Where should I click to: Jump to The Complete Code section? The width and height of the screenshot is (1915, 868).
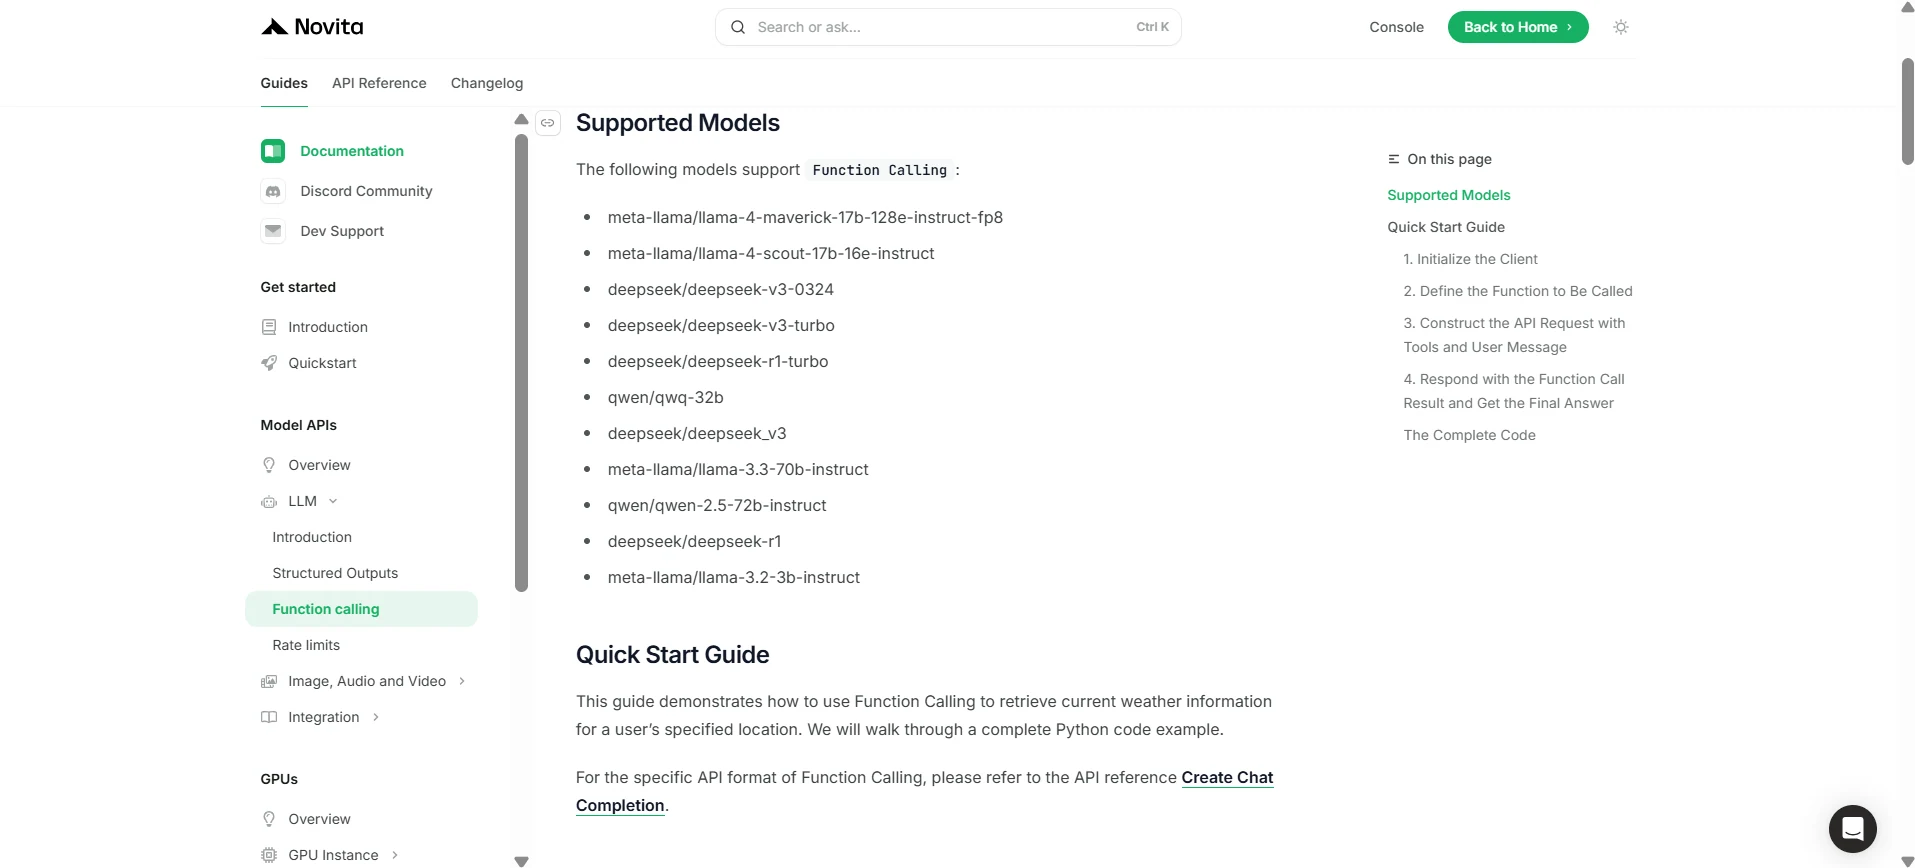[1469, 435]
